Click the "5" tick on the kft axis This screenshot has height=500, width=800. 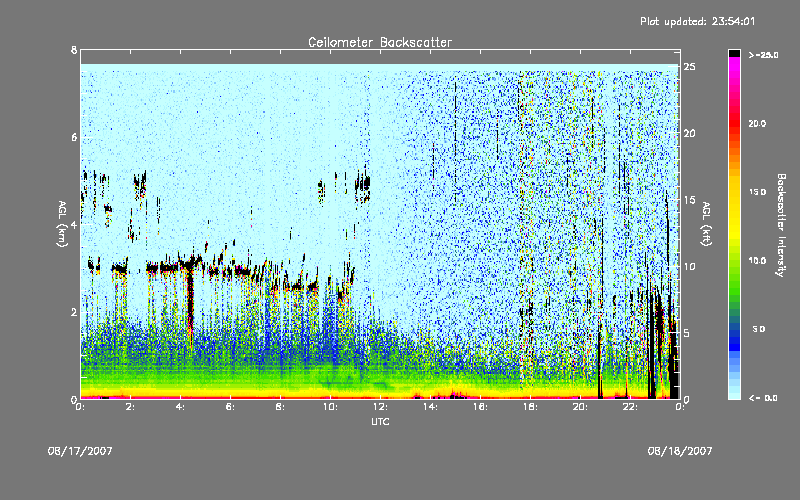click(687, 333)
